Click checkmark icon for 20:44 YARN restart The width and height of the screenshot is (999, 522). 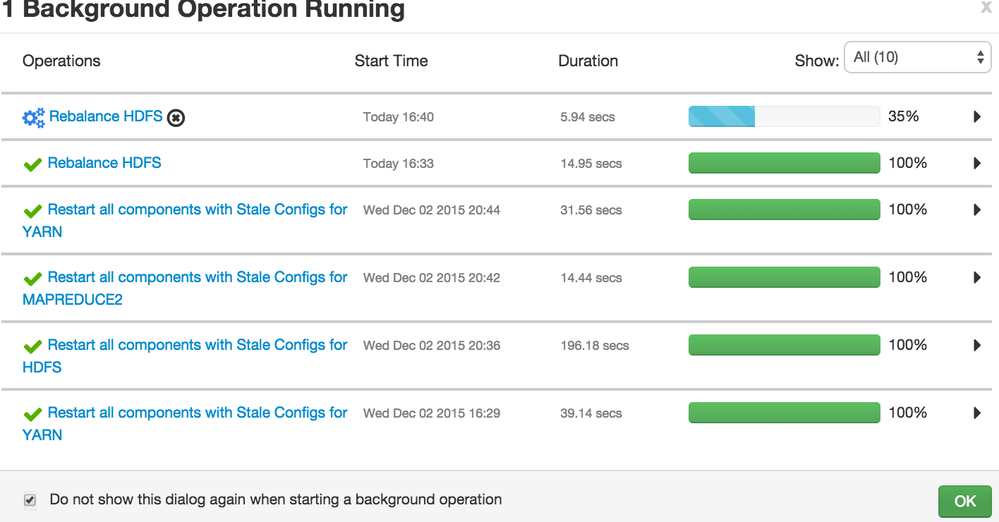[x=32, y=211]
